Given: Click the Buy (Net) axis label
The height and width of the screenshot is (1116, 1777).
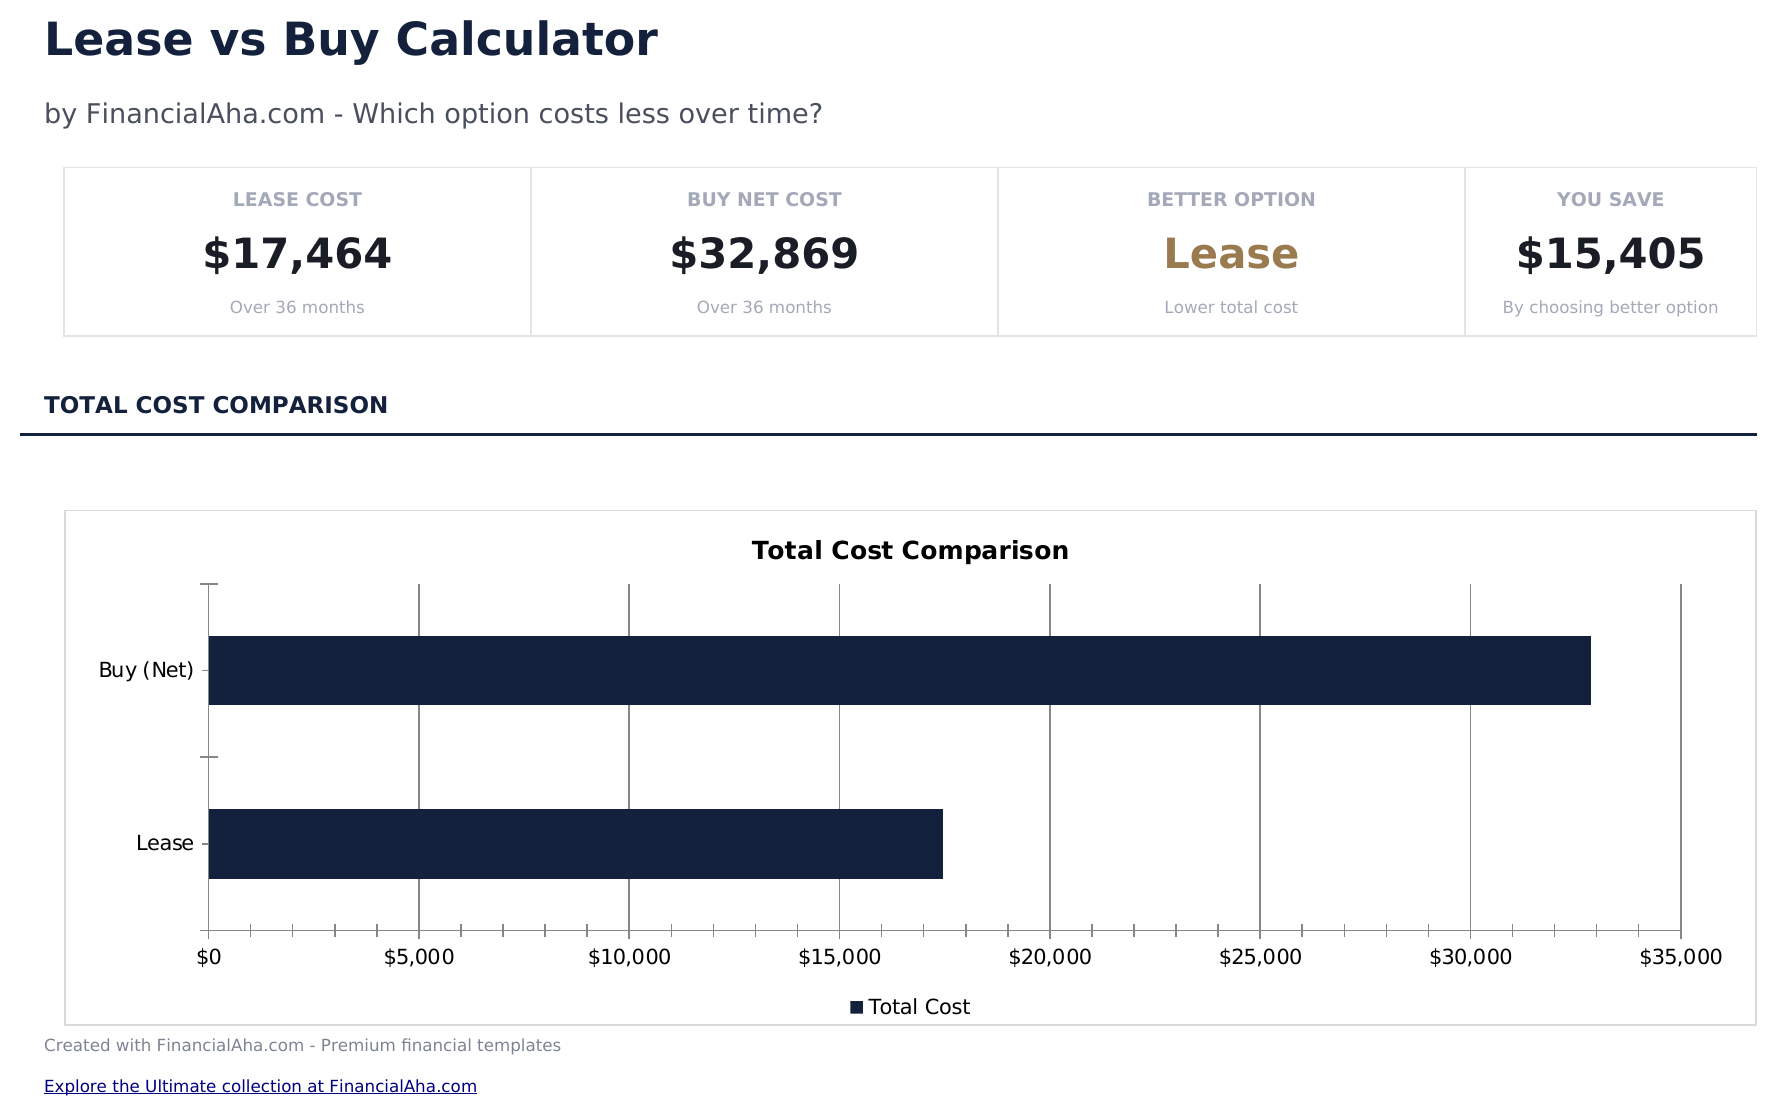Looking at the screenshot, I should click(x=146, y=670).
